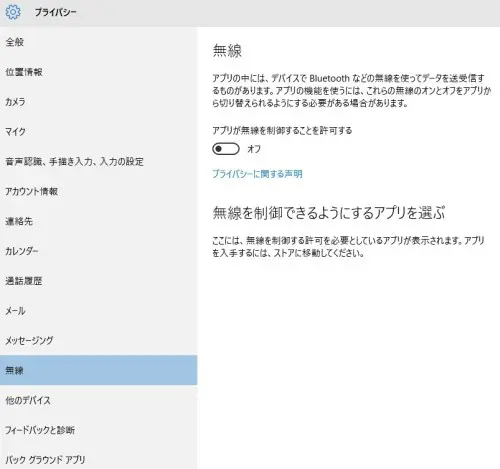Toggle アプリが無線を制御することを許可する switch
Image resolution: width=500 pixels, height=469 pixels.
(x=226, y=149)
